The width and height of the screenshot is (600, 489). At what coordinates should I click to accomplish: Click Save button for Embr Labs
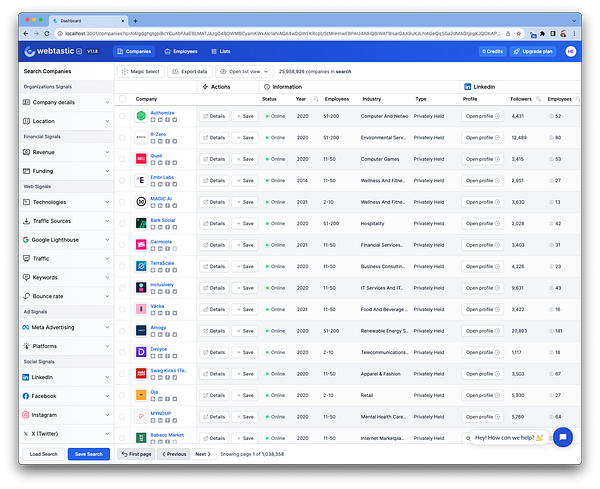click(x=245, y=180)
